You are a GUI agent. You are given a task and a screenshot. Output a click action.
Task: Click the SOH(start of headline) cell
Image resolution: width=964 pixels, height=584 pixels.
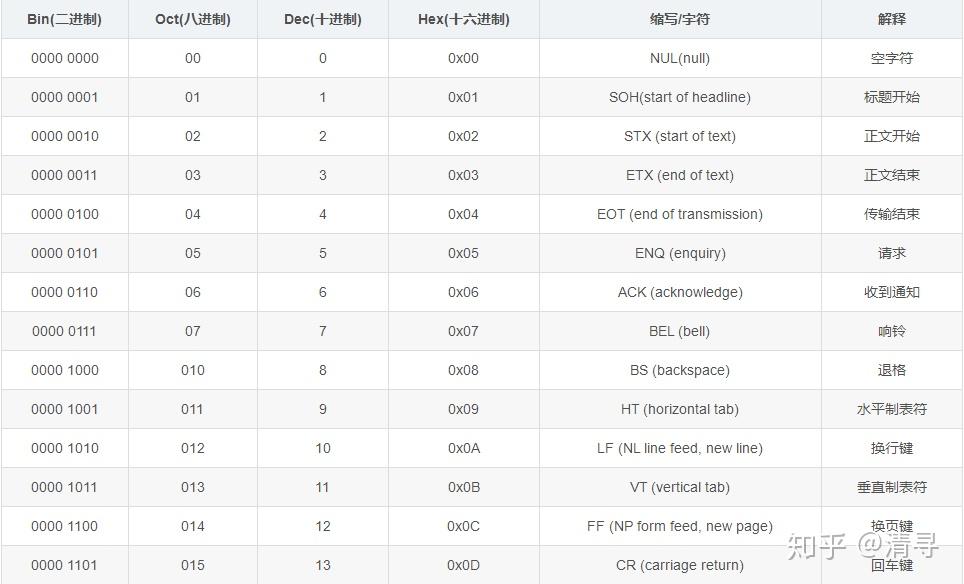[x=680, y=97]
